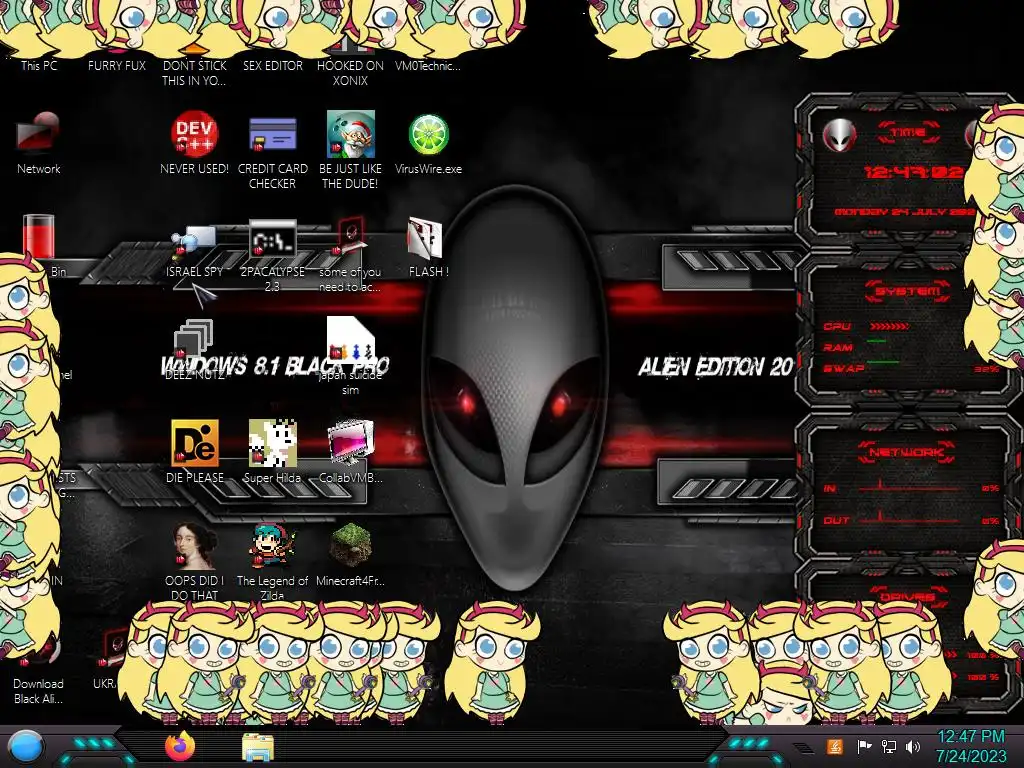The width and height of the screenshot is (1024, 768).
Task: Launch the CREDIT CARD CHECKER shortcut
Action: (x=272, y=134)
